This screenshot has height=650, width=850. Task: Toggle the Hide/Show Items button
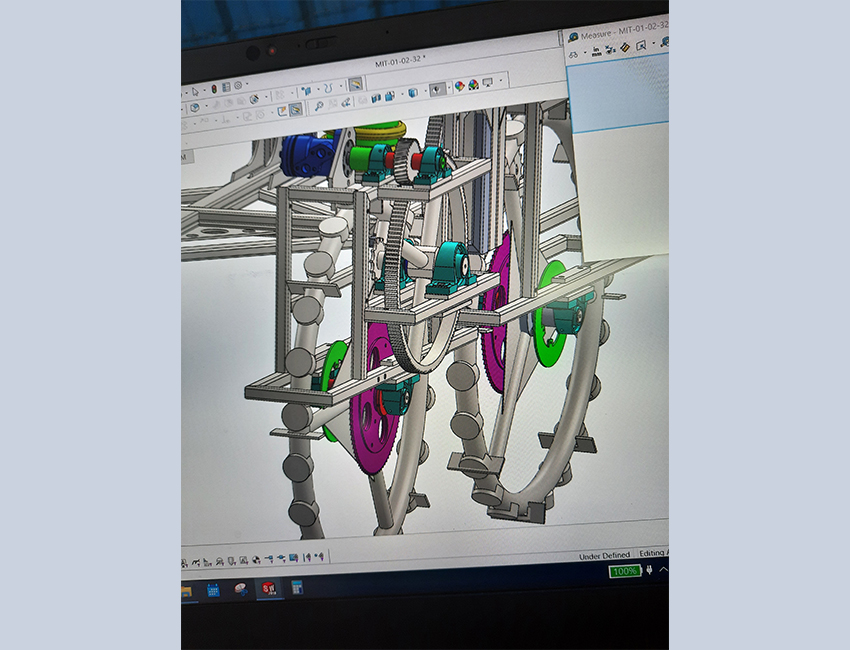pyautogui.click(x=437, y=89)
